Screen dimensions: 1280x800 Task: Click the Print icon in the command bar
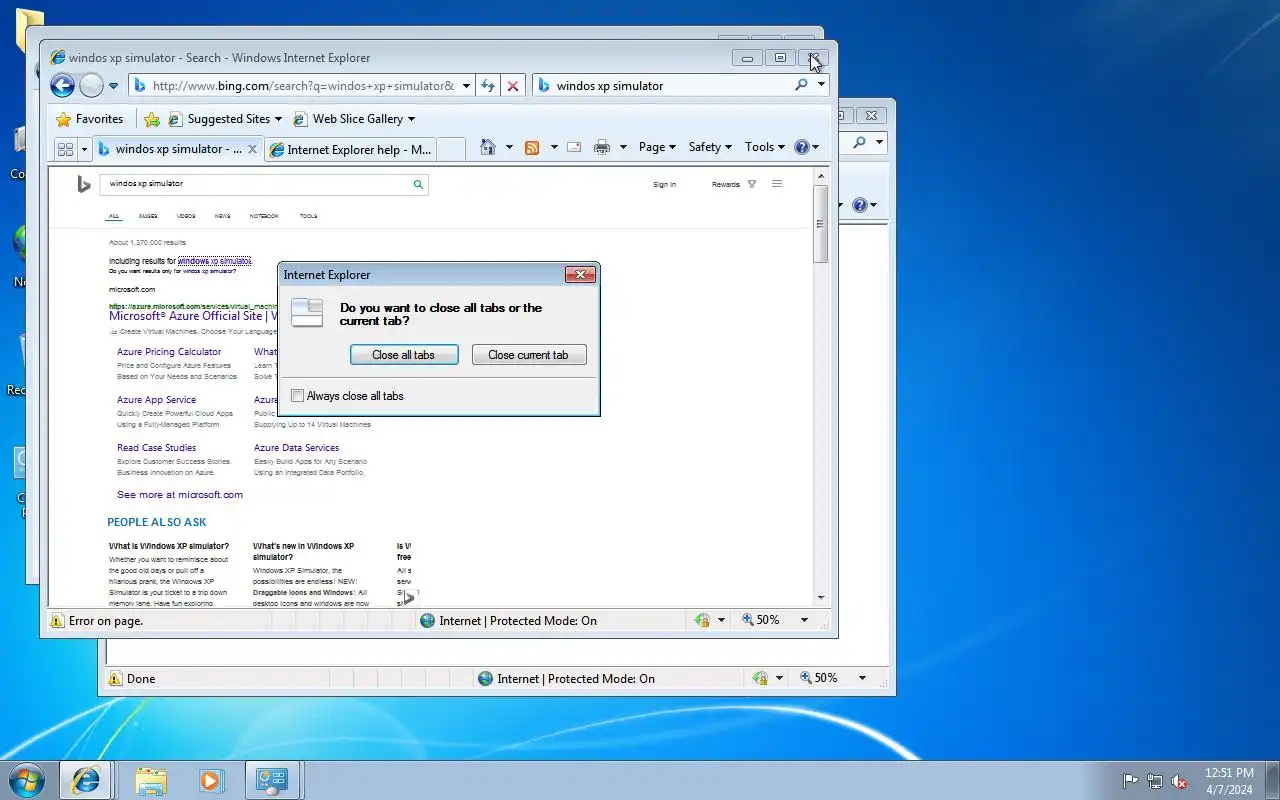(602, 147)
